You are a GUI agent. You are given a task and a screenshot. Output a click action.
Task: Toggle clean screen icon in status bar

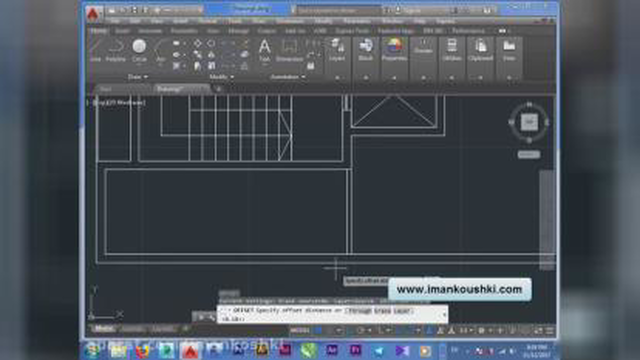[539, 331]
